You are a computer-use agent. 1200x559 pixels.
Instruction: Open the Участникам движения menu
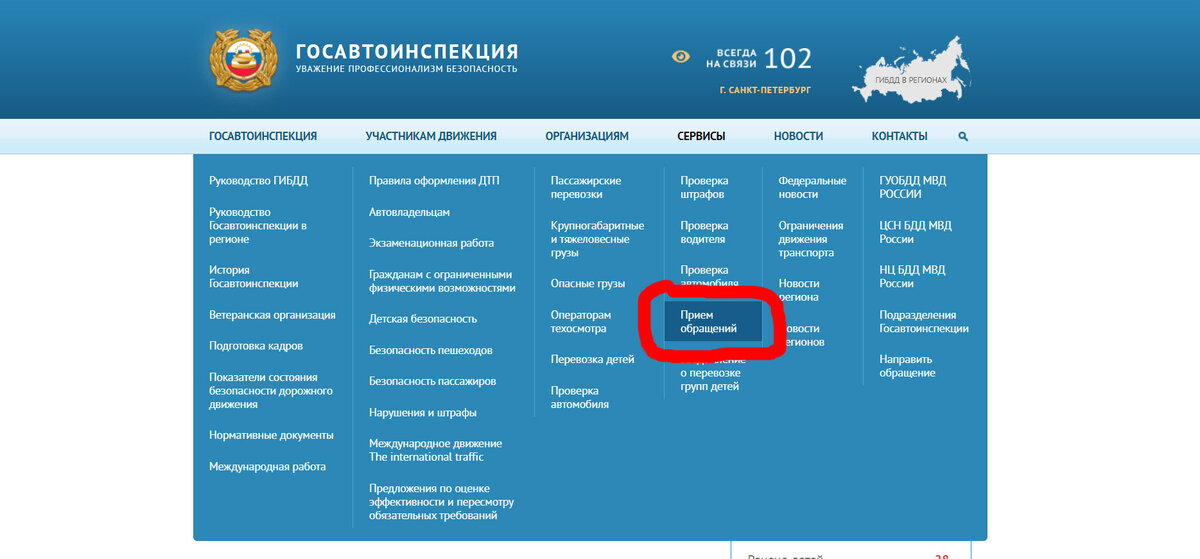431,136
